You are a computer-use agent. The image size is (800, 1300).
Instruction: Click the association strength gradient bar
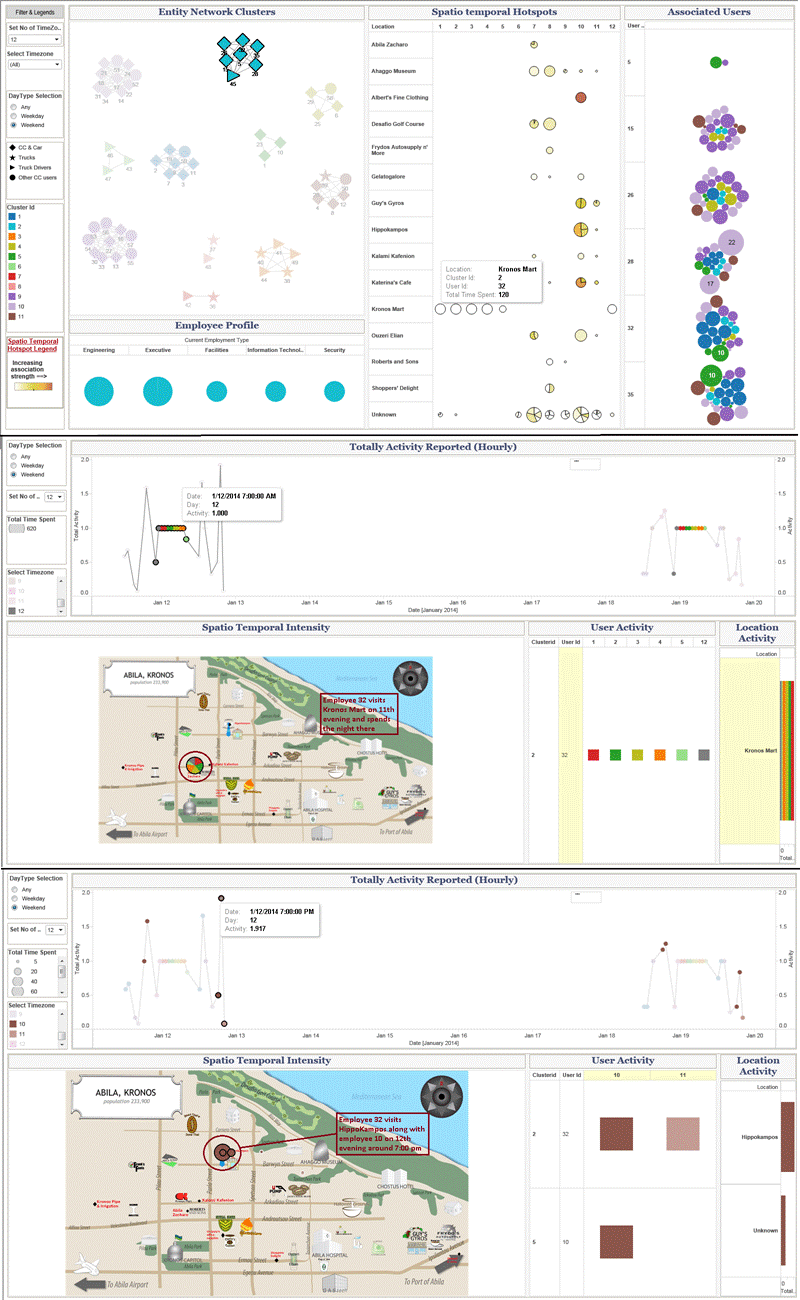[x=35, y=386]
